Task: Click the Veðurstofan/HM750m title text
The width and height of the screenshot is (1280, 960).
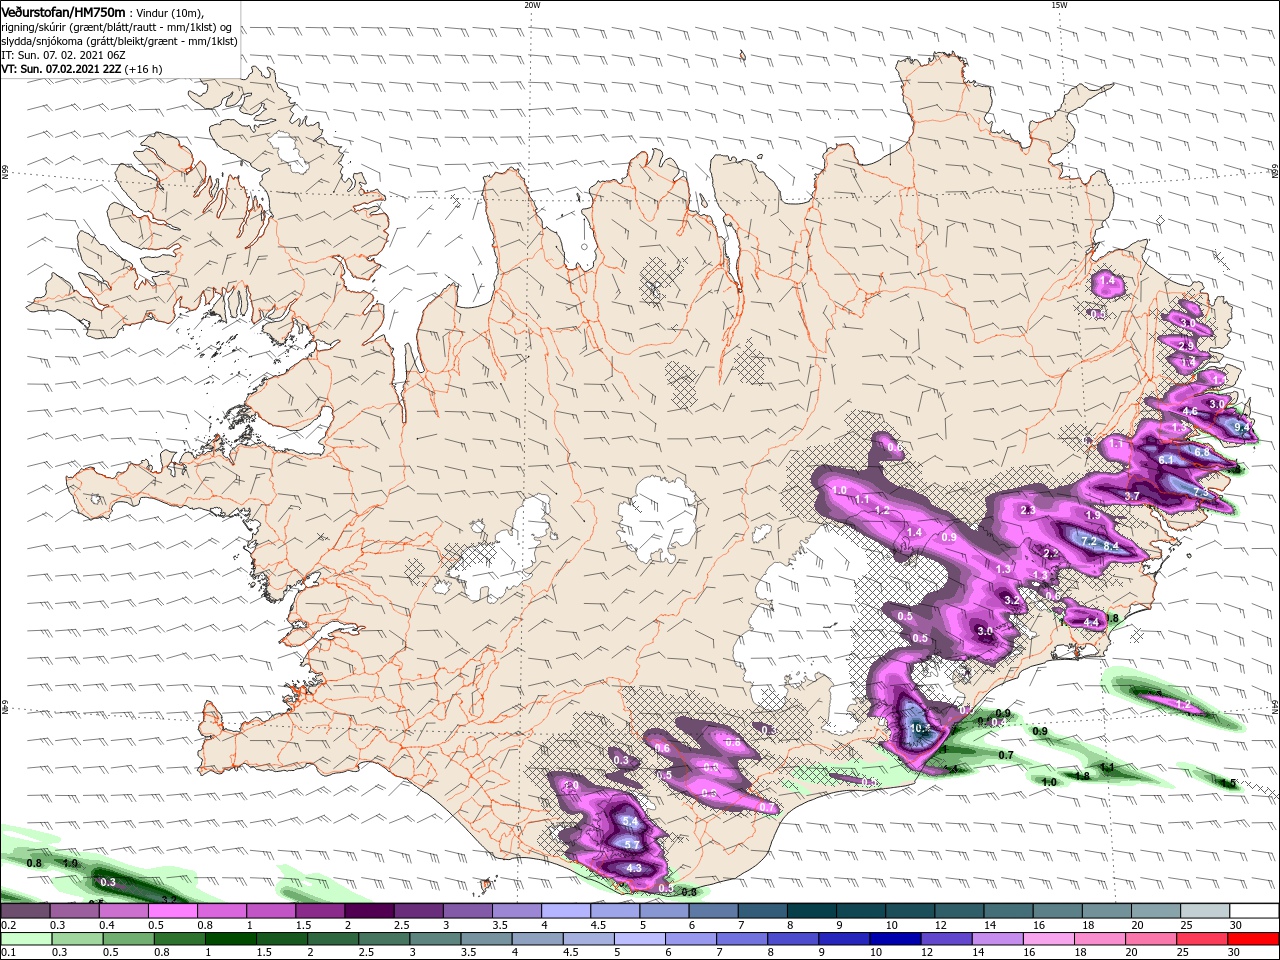Action: pyautogui.click(x=64, y=12)
